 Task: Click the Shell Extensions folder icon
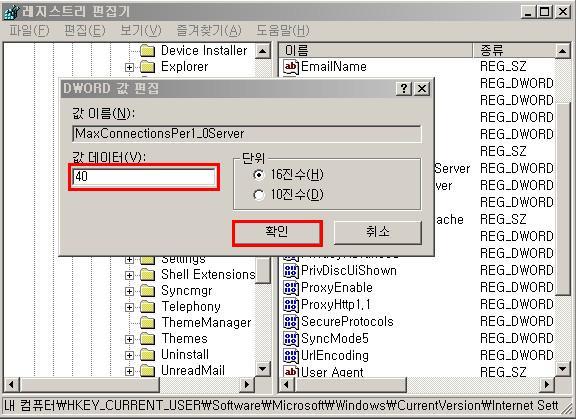click(148, 275)
